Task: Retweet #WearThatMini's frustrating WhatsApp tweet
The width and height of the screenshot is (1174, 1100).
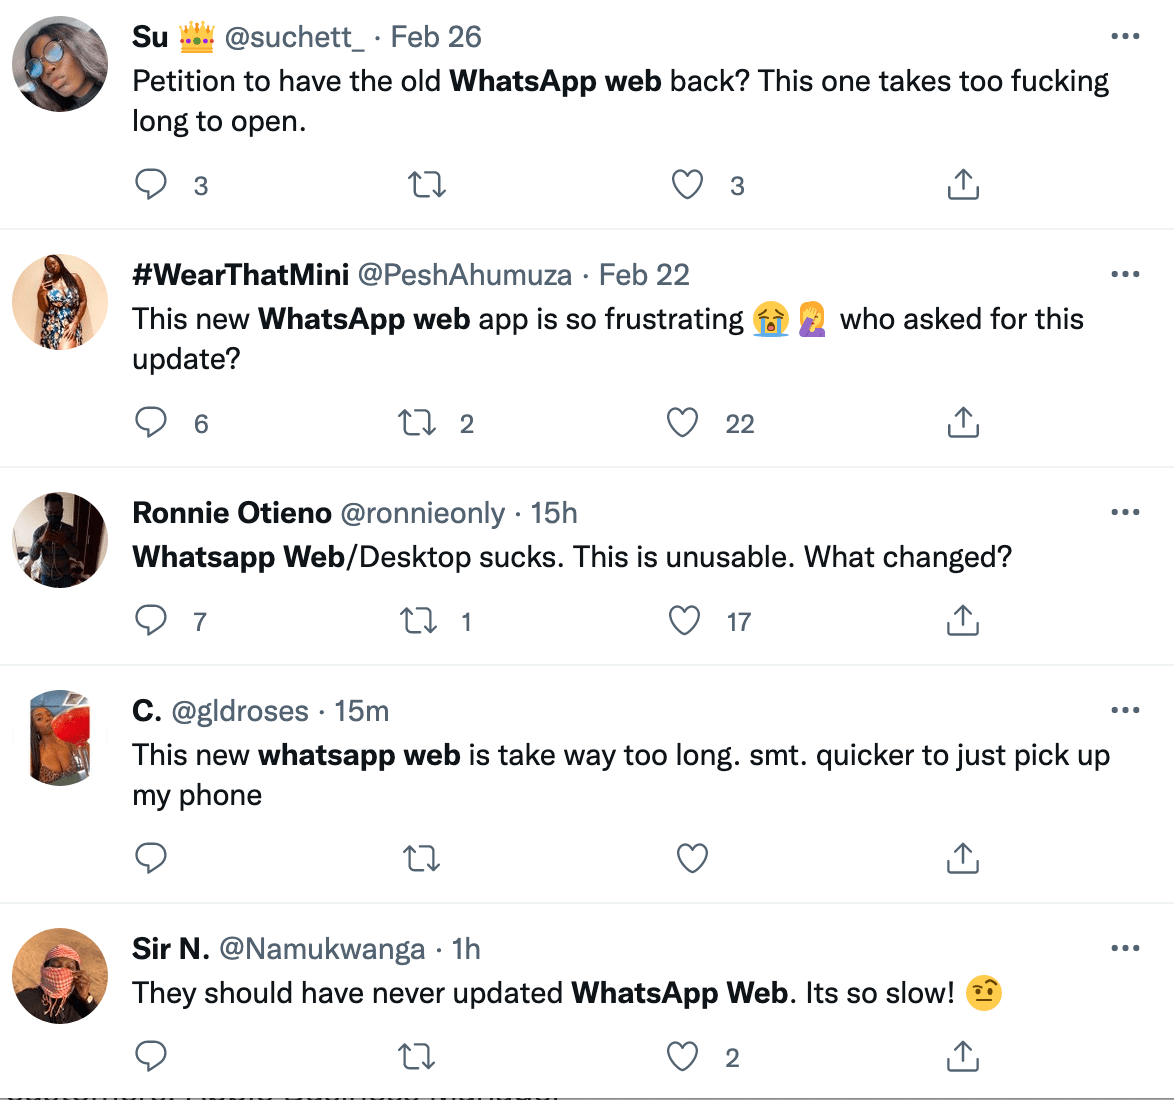Action: [415, 422]
